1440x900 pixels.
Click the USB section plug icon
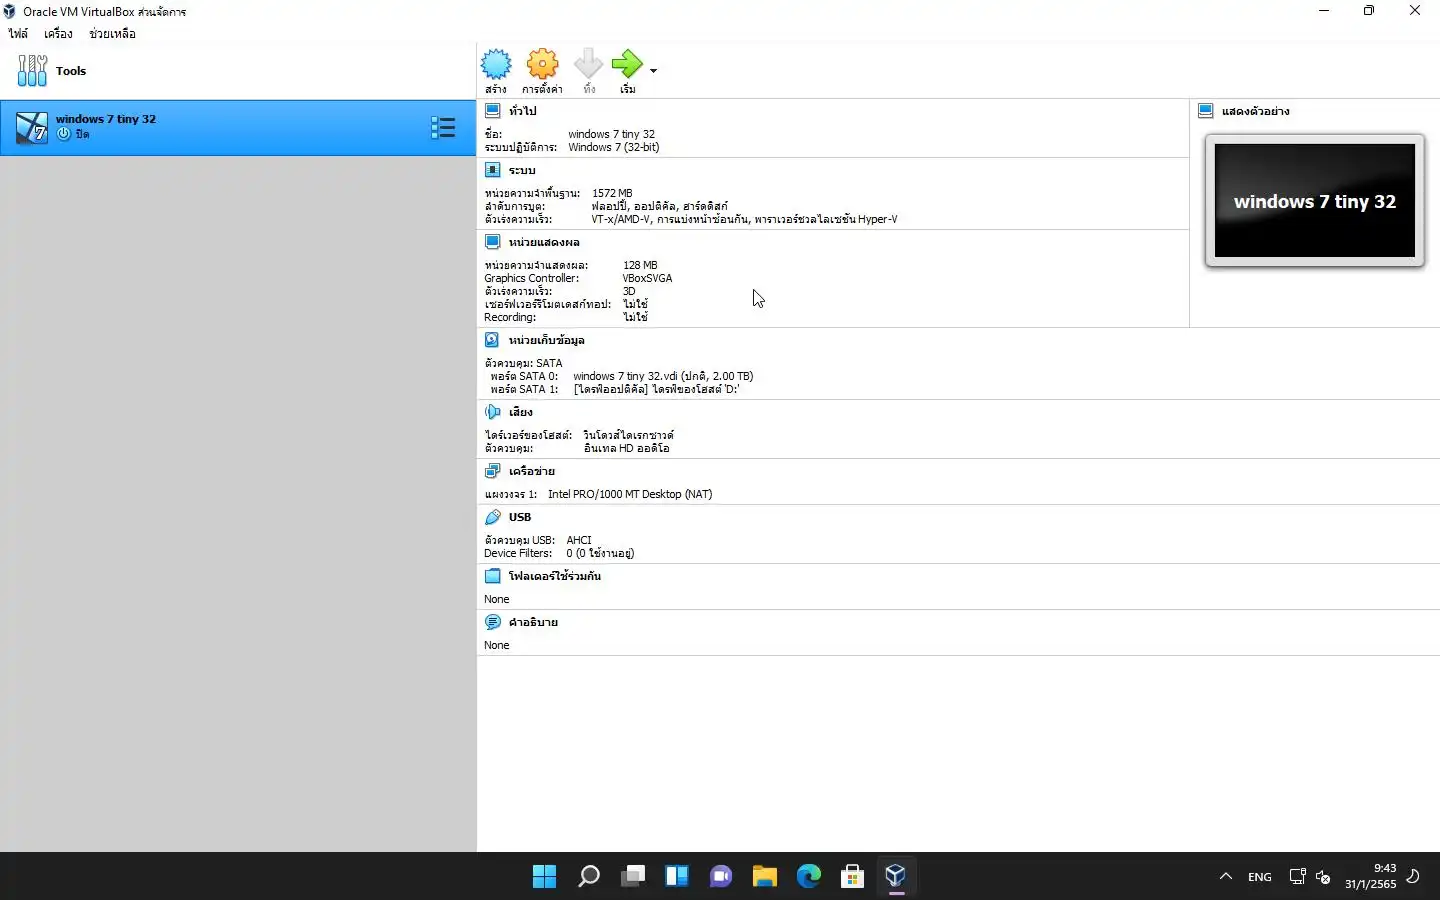492,517
